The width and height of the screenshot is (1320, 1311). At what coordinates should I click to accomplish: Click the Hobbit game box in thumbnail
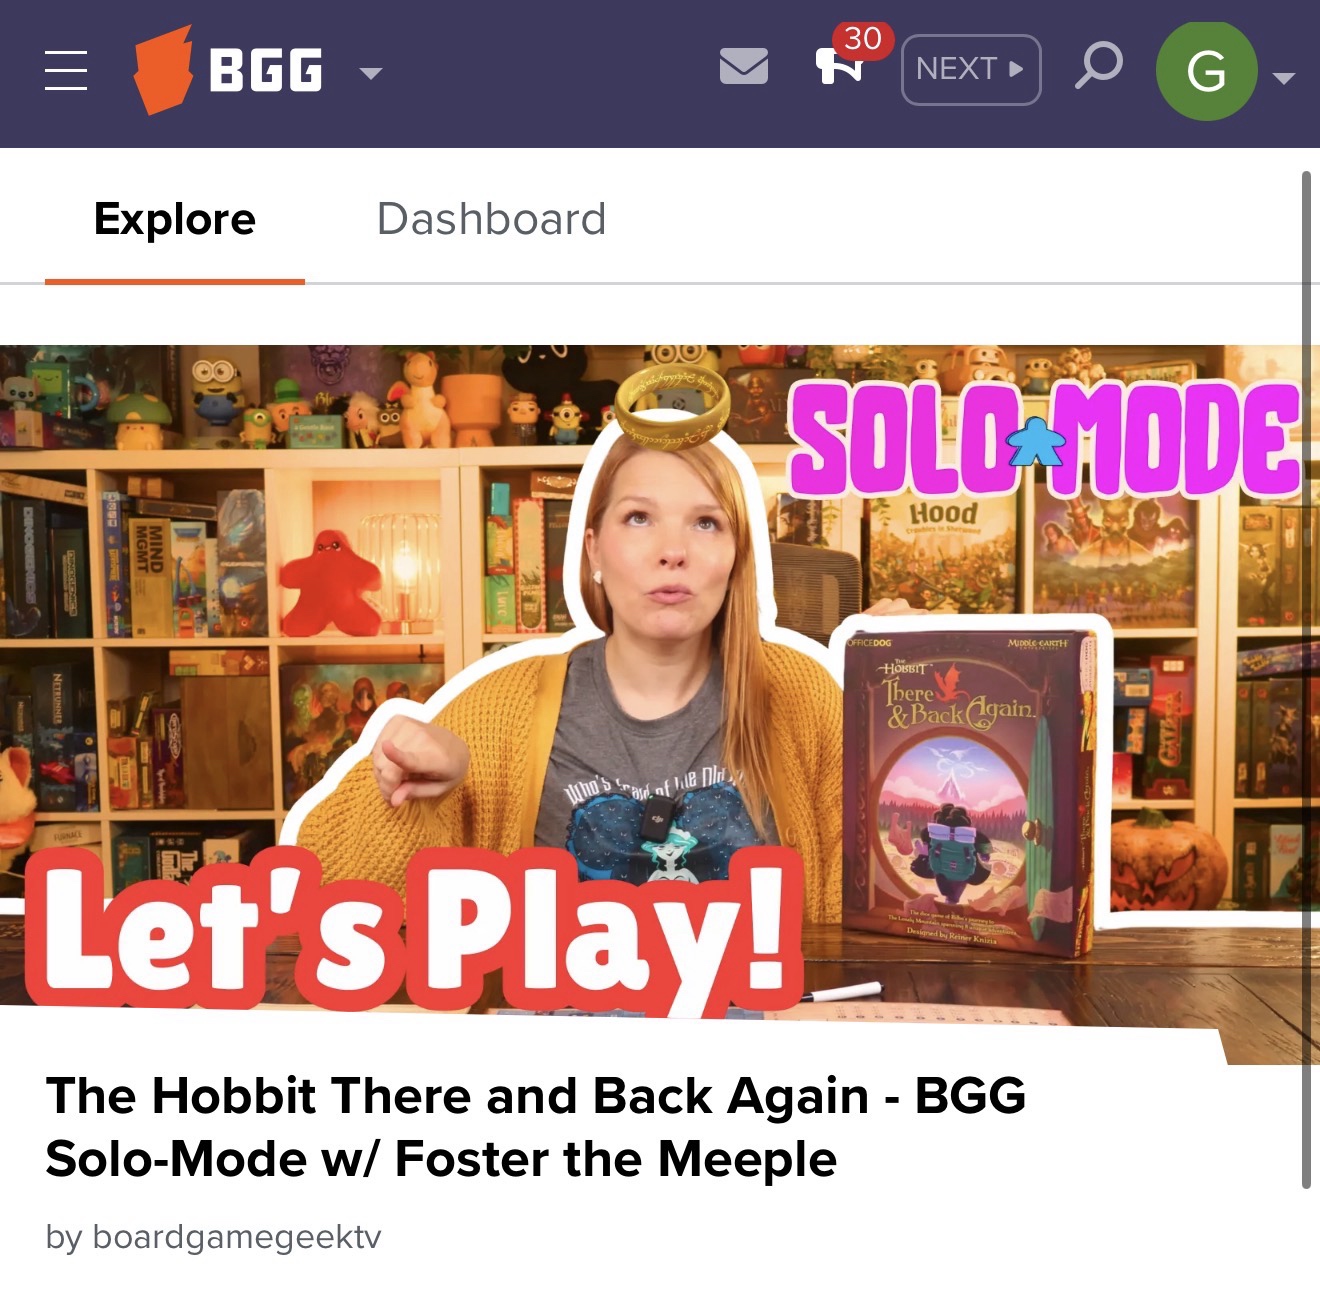point(968,792)
